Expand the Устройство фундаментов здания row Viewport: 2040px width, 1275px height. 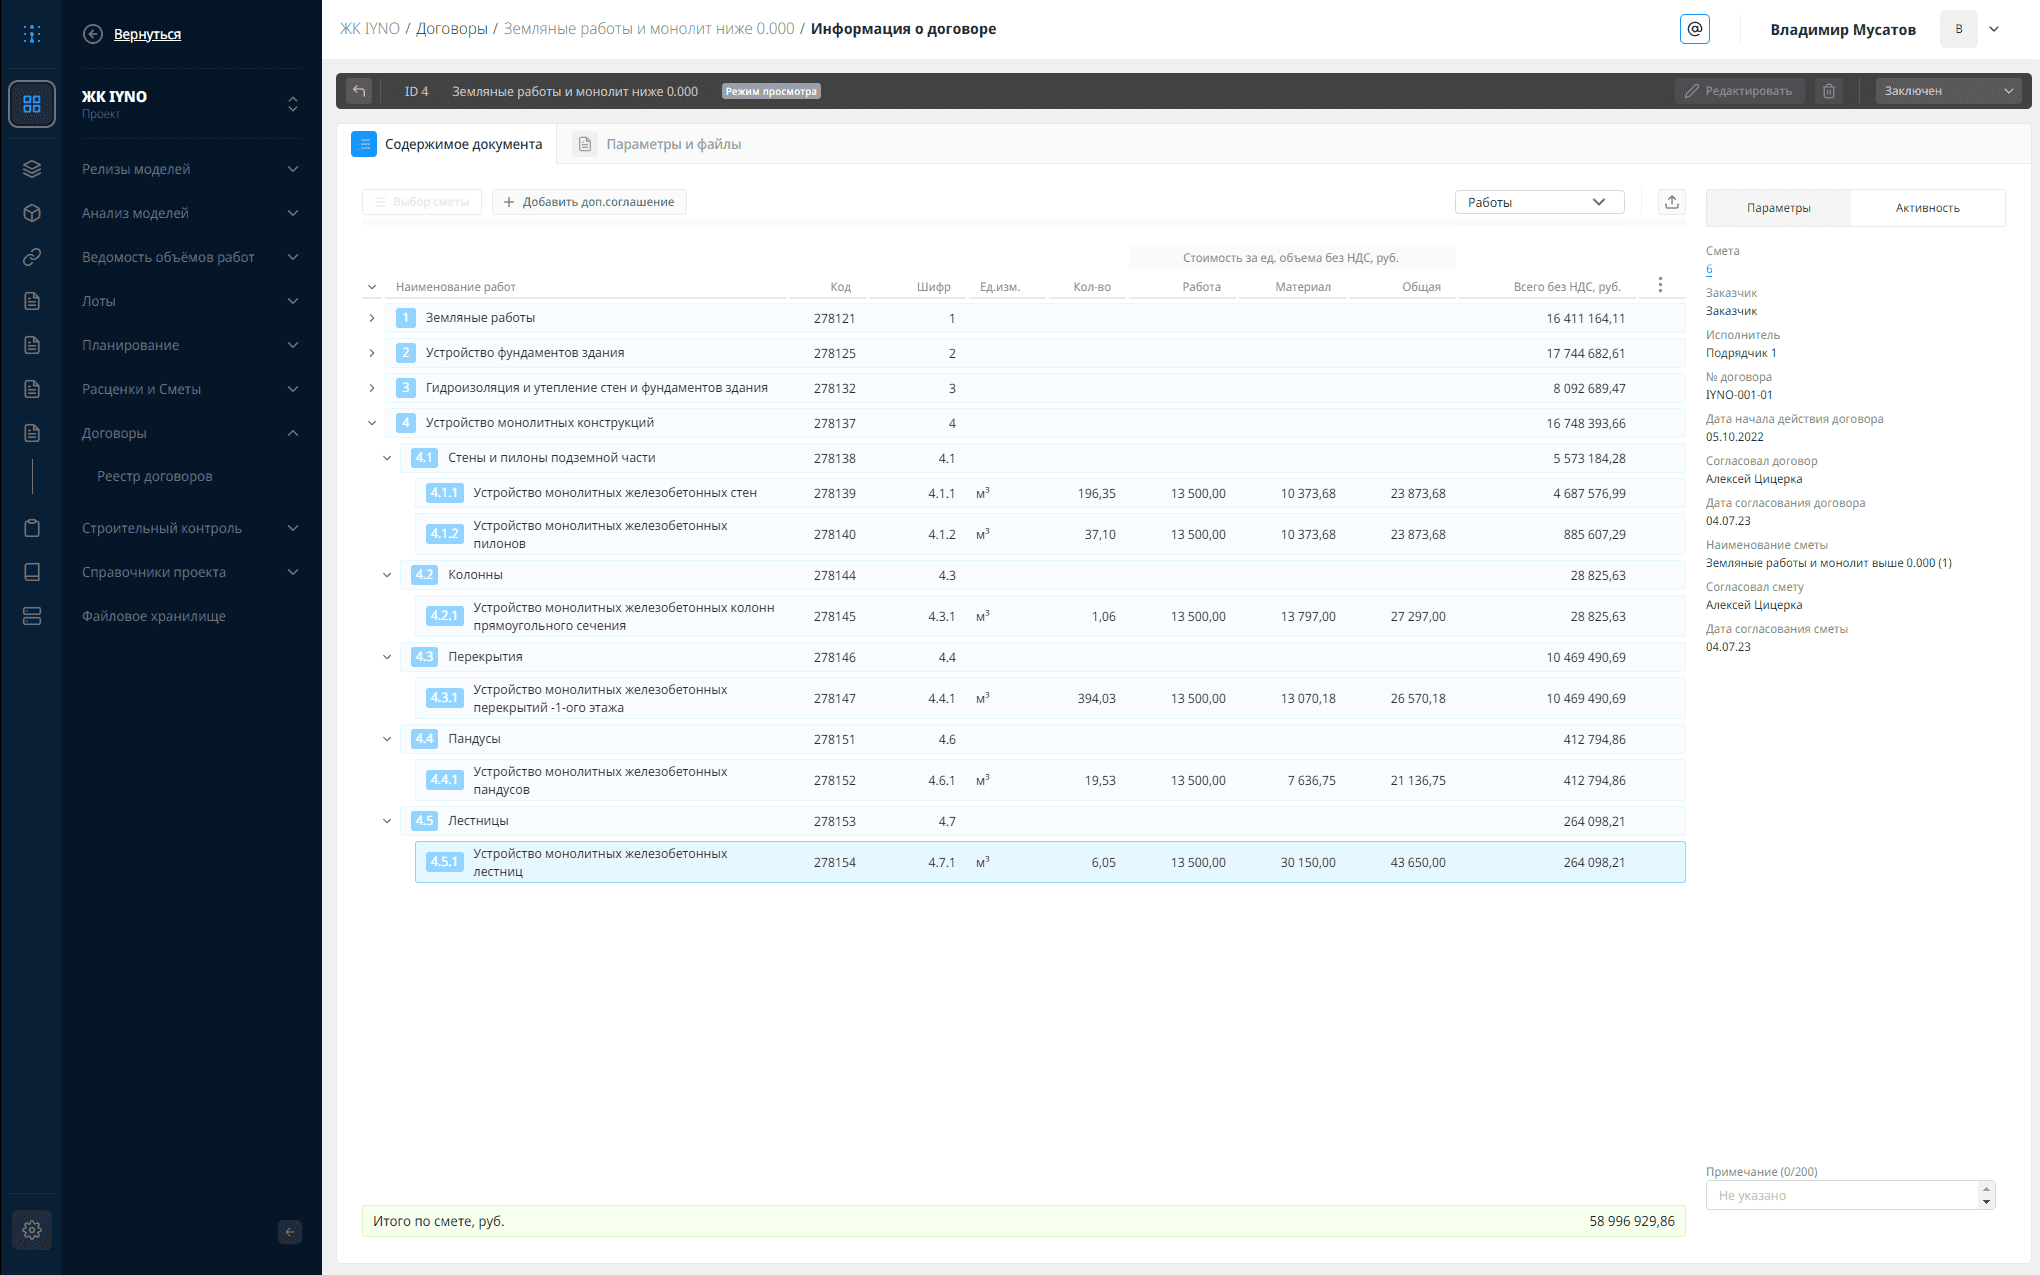click(372, 353)
